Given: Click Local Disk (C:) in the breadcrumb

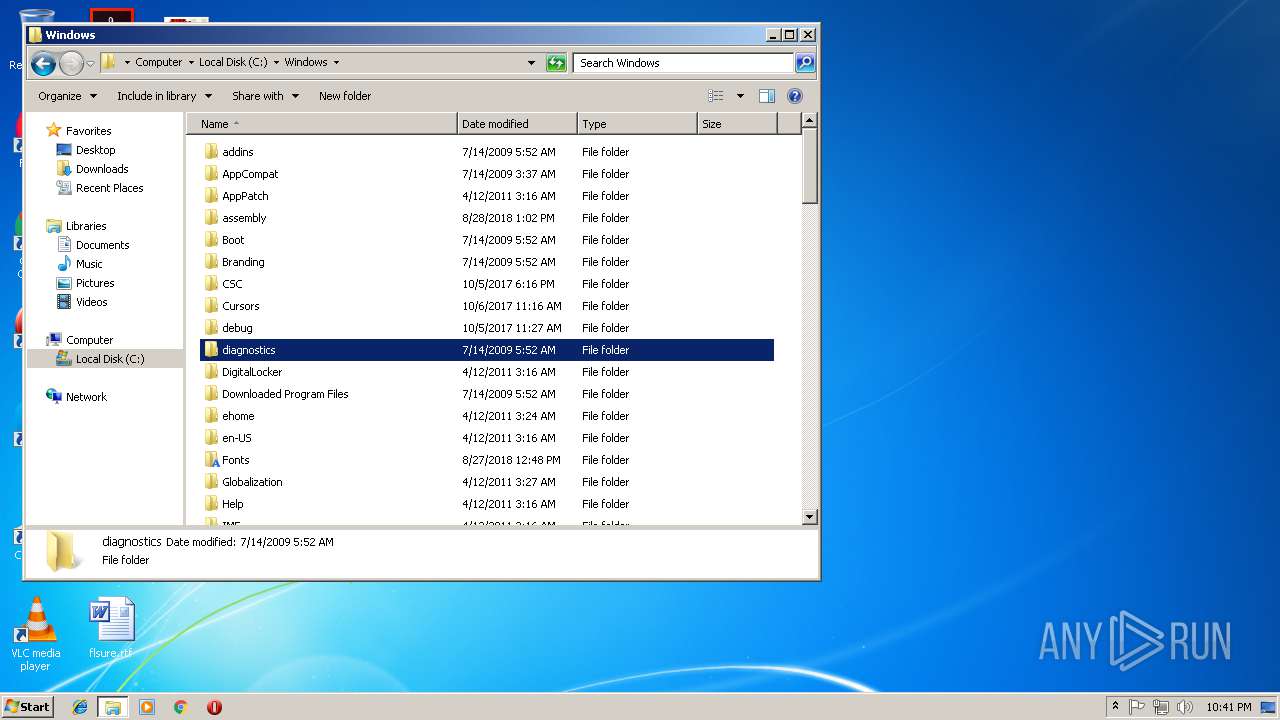Looking at the screenshot, I should [232, 62].
